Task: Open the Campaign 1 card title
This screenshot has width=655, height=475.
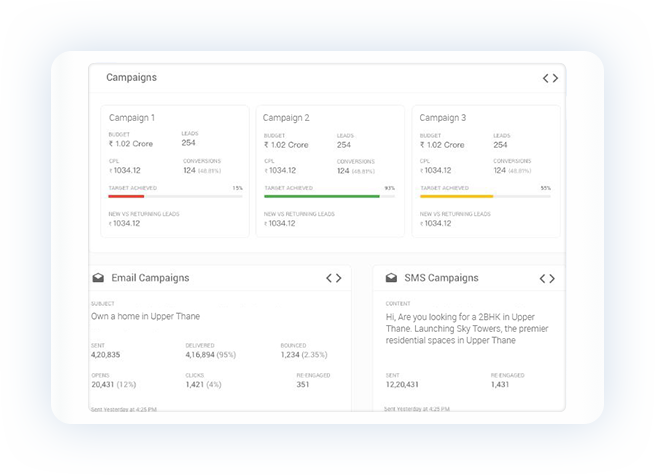Action: 132,118
